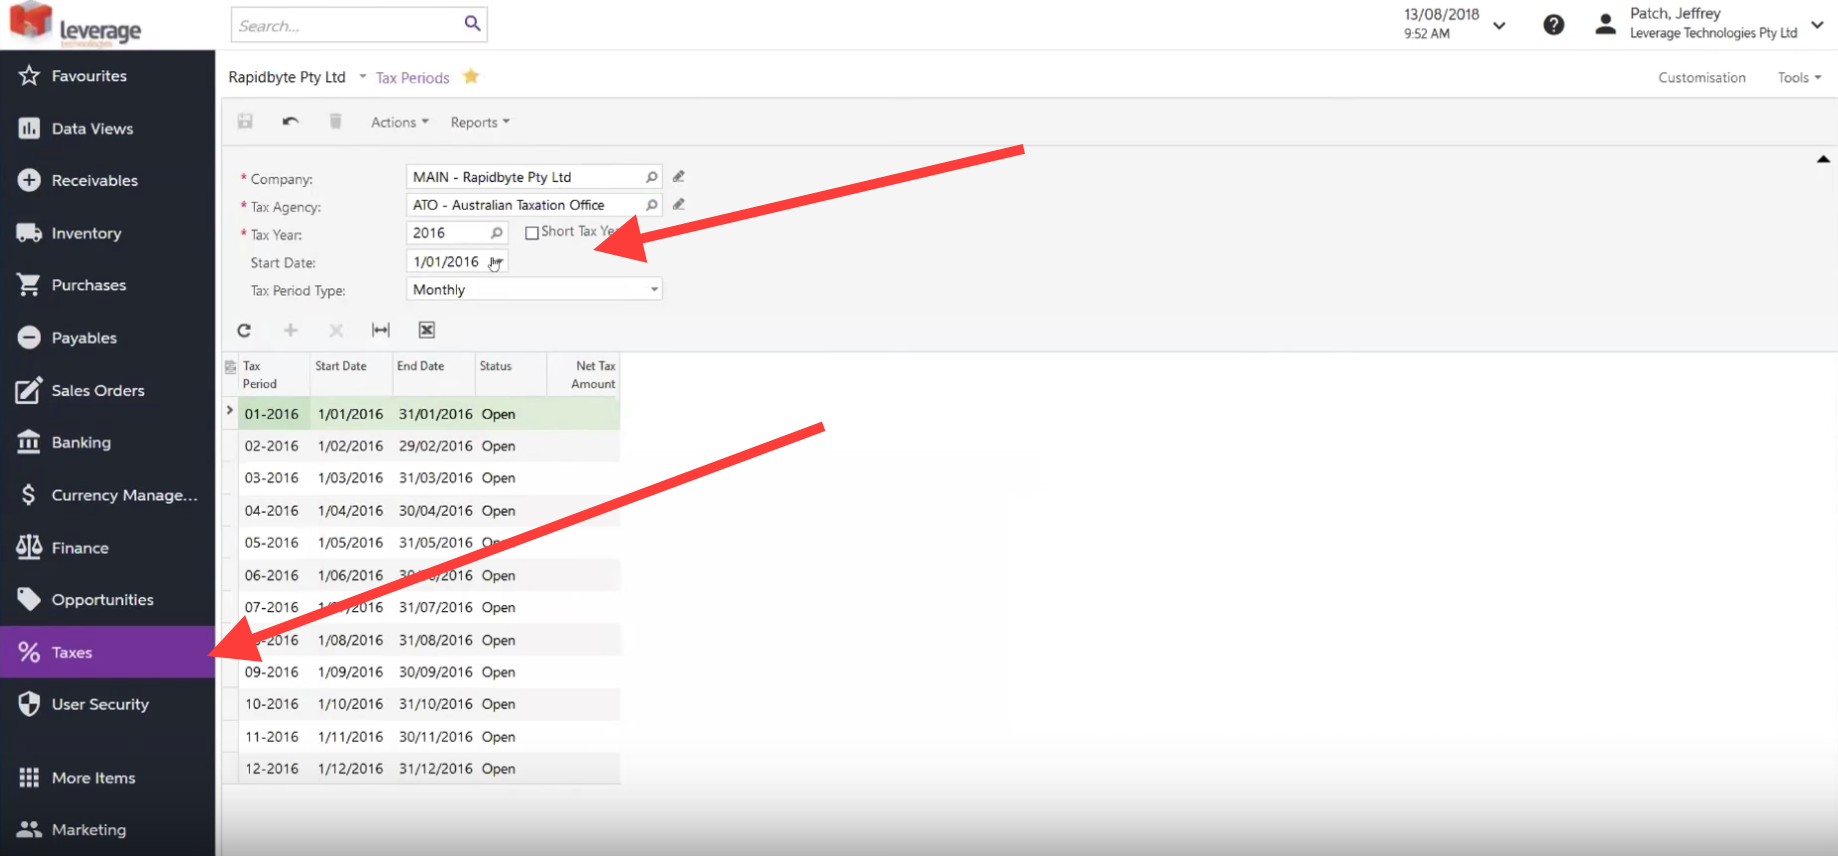Open the Tools dropdown
The width and height of the screenshot is (1838, 856).
pos(1799,77)
